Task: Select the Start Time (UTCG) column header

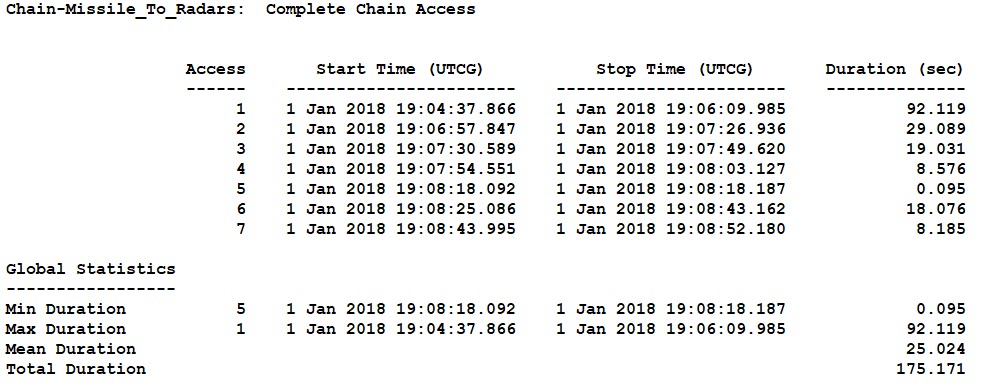Action: click(x=400, y=70)
